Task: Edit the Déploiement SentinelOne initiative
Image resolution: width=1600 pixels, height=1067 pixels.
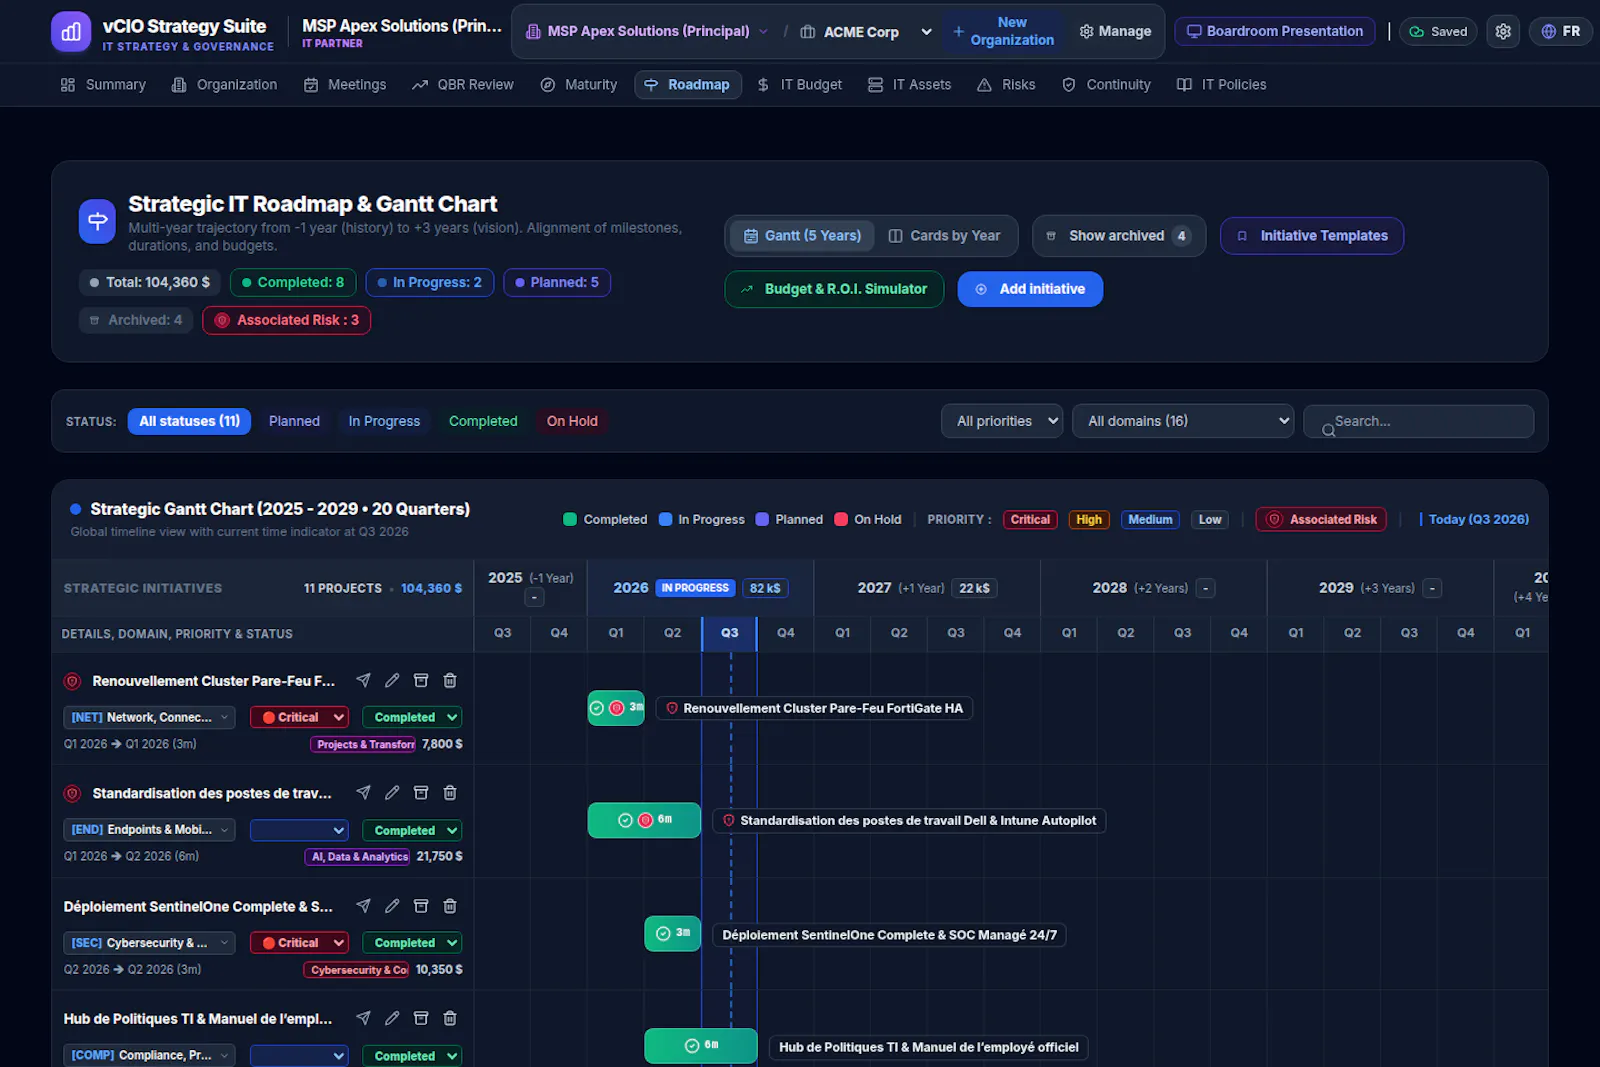Action: (x=392, y=906)
